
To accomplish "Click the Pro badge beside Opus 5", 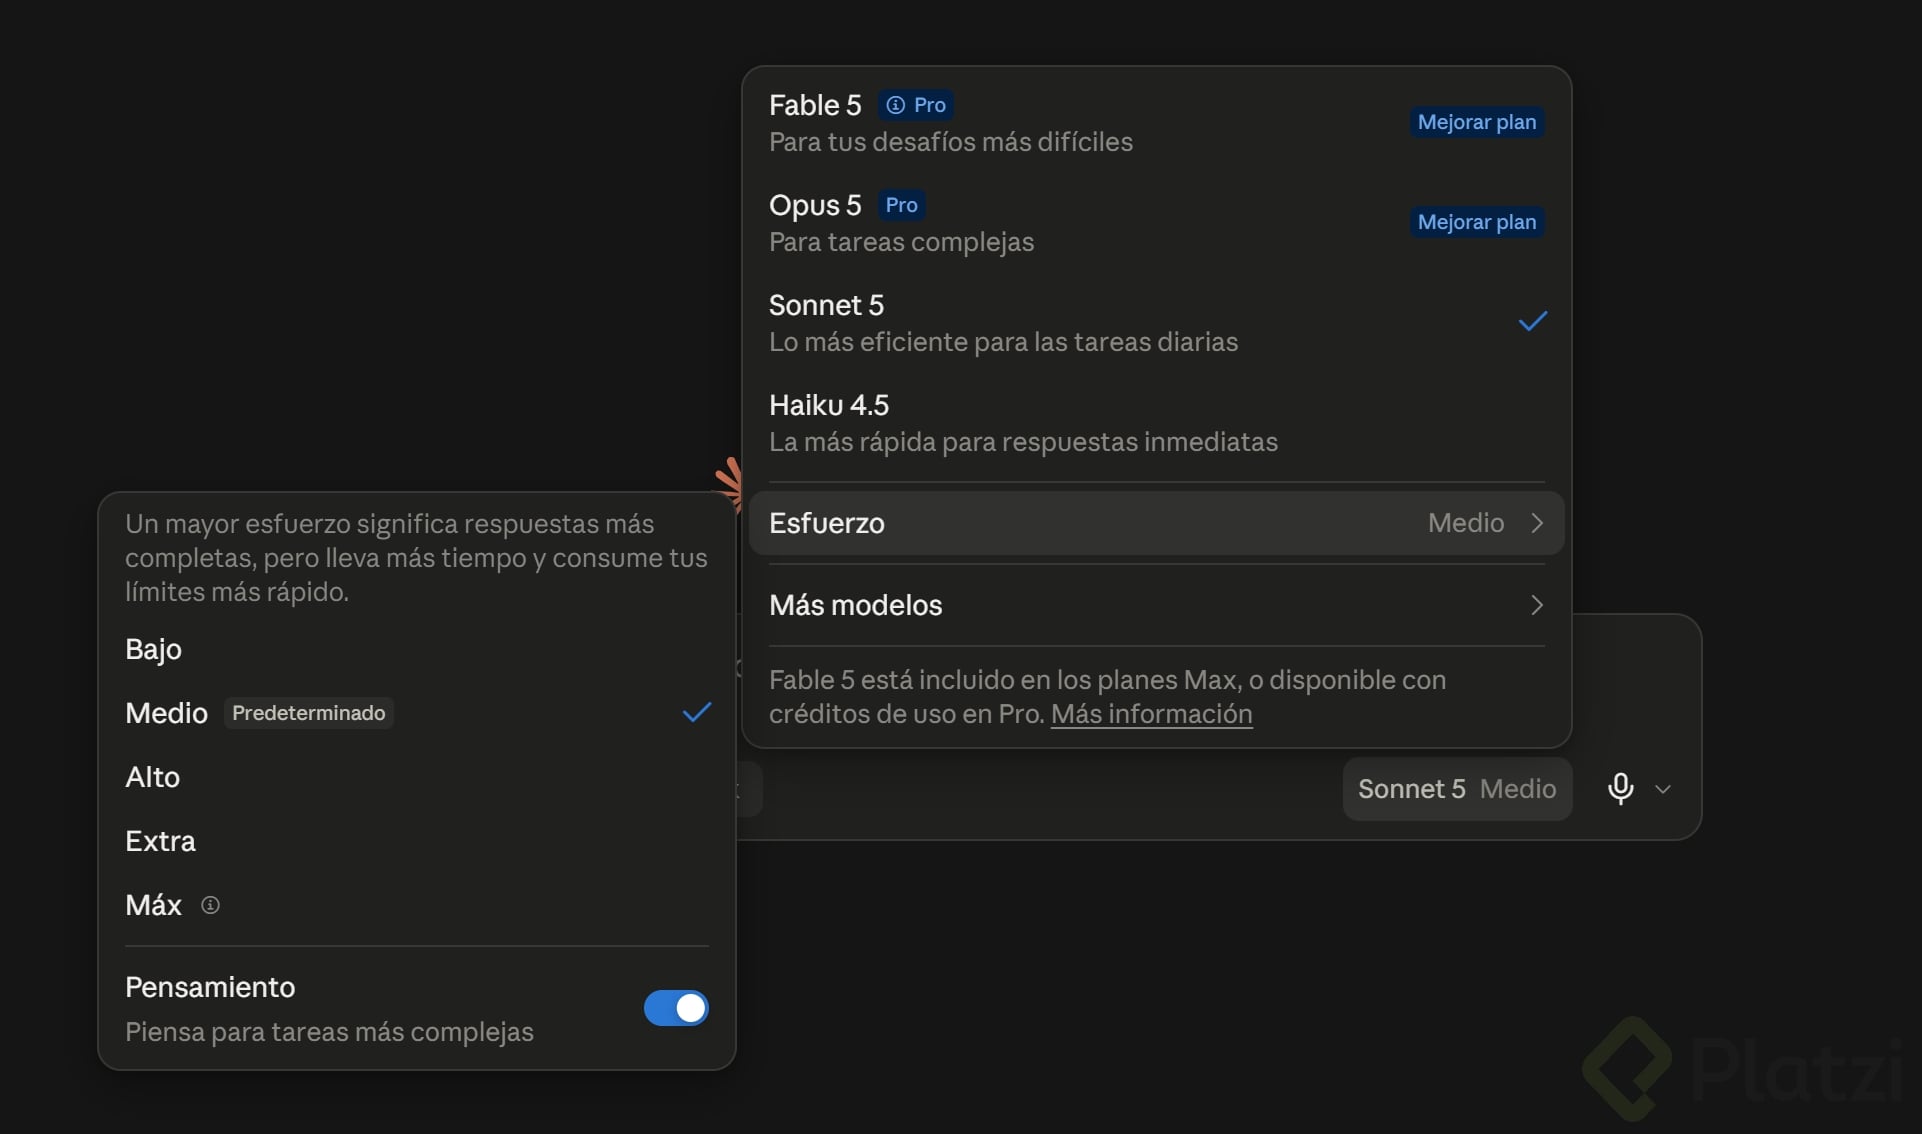I will click(x=901, y=205).
